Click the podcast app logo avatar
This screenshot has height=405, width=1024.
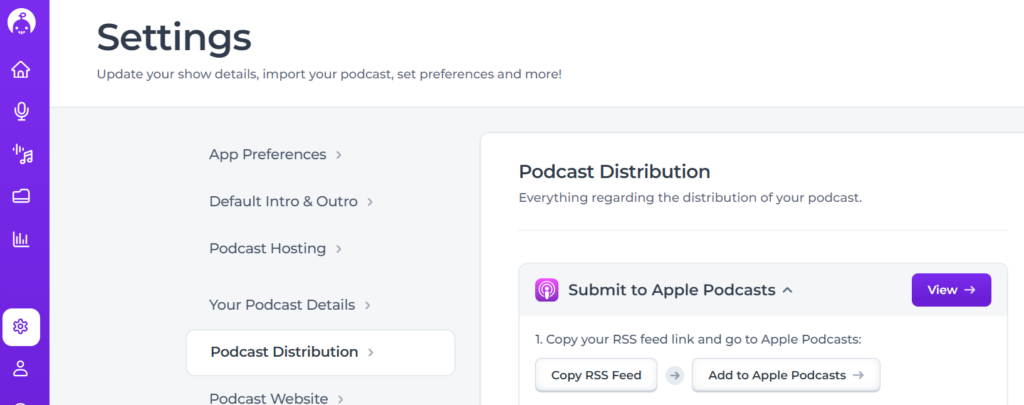(x=21, y=21)
